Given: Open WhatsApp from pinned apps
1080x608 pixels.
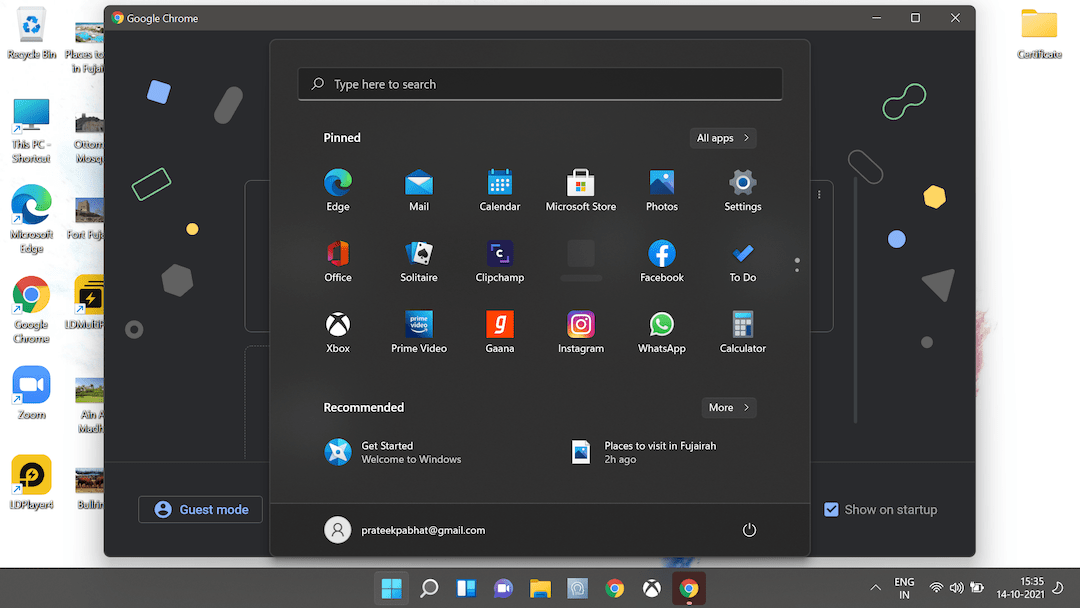Looking at the screenshot, I should click(x=661, y=333).
